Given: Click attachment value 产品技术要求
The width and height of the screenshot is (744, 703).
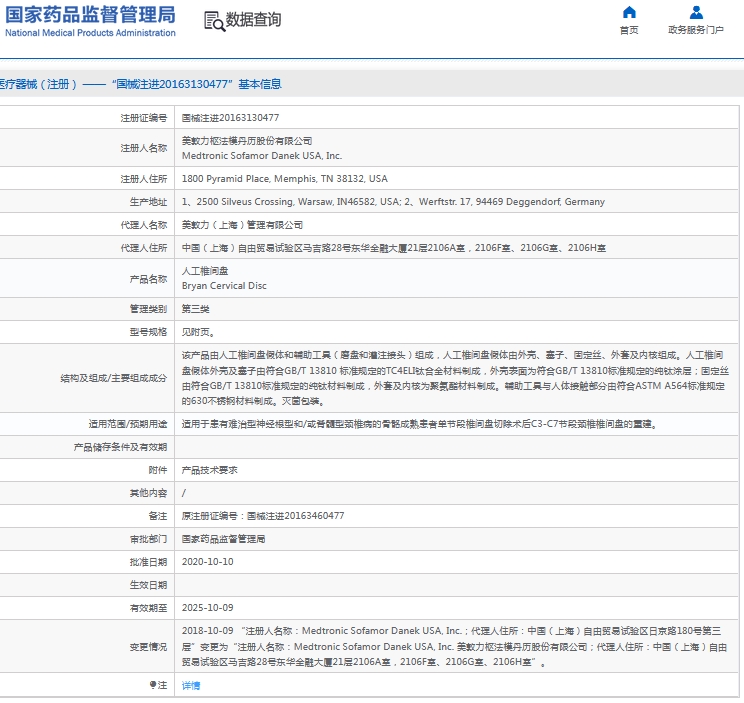Looking at the screenshot, I should [x=210, y=470].
